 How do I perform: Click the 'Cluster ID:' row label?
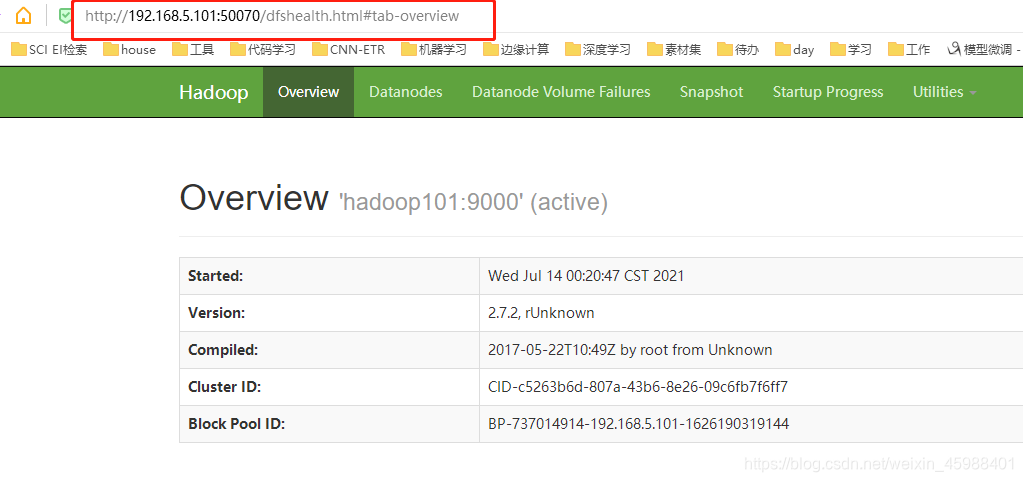[x=224, y=387]
